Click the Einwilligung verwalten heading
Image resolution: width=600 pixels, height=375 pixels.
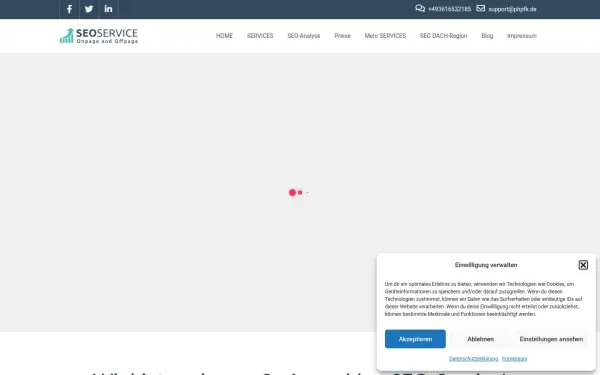pyautogui.click(x=486, y=265)
